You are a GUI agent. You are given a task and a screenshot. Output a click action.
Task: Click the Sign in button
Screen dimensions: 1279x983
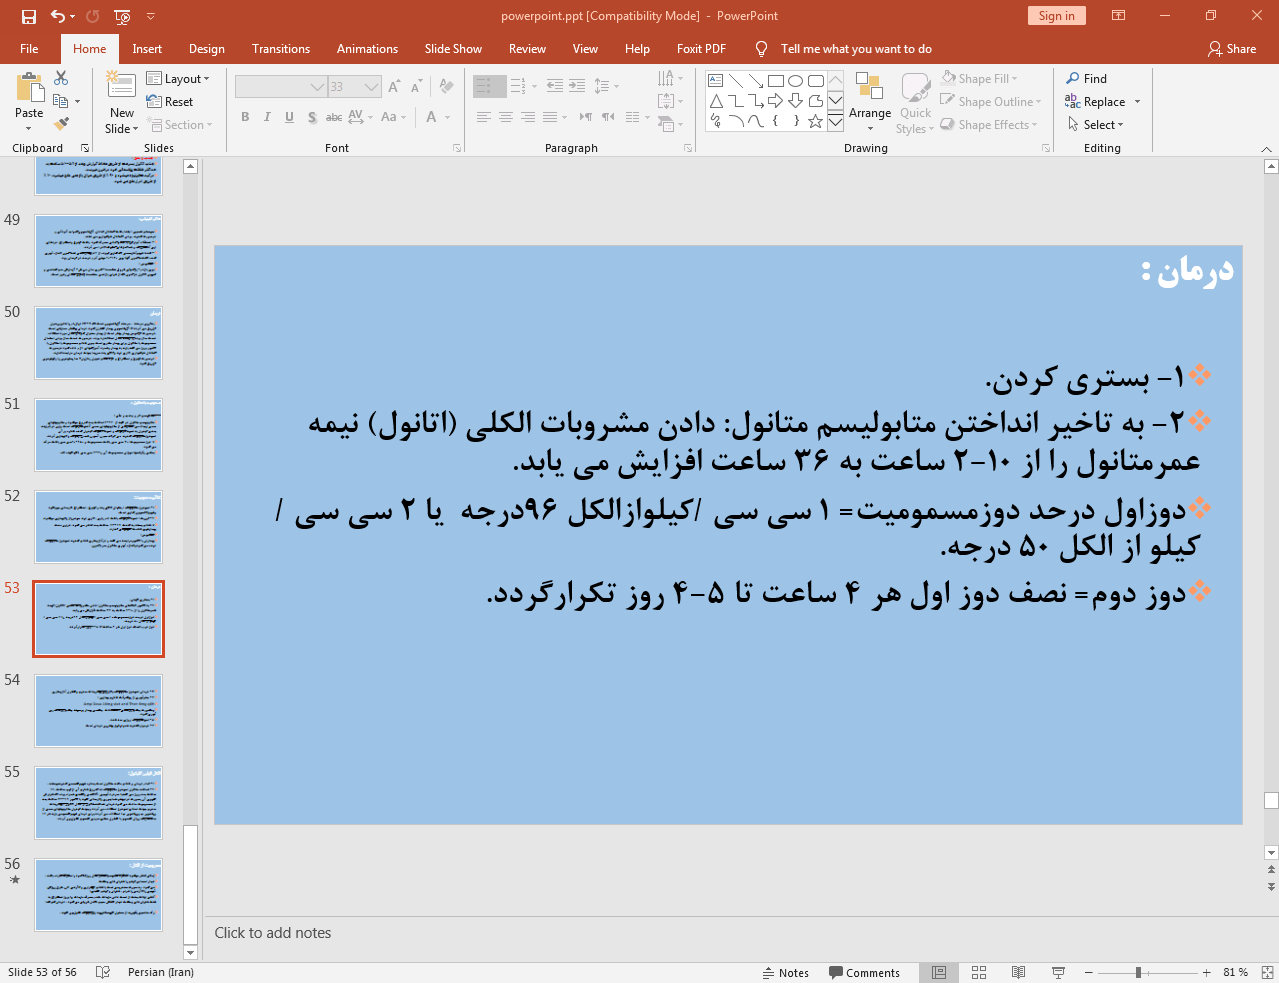point(1056,16)
